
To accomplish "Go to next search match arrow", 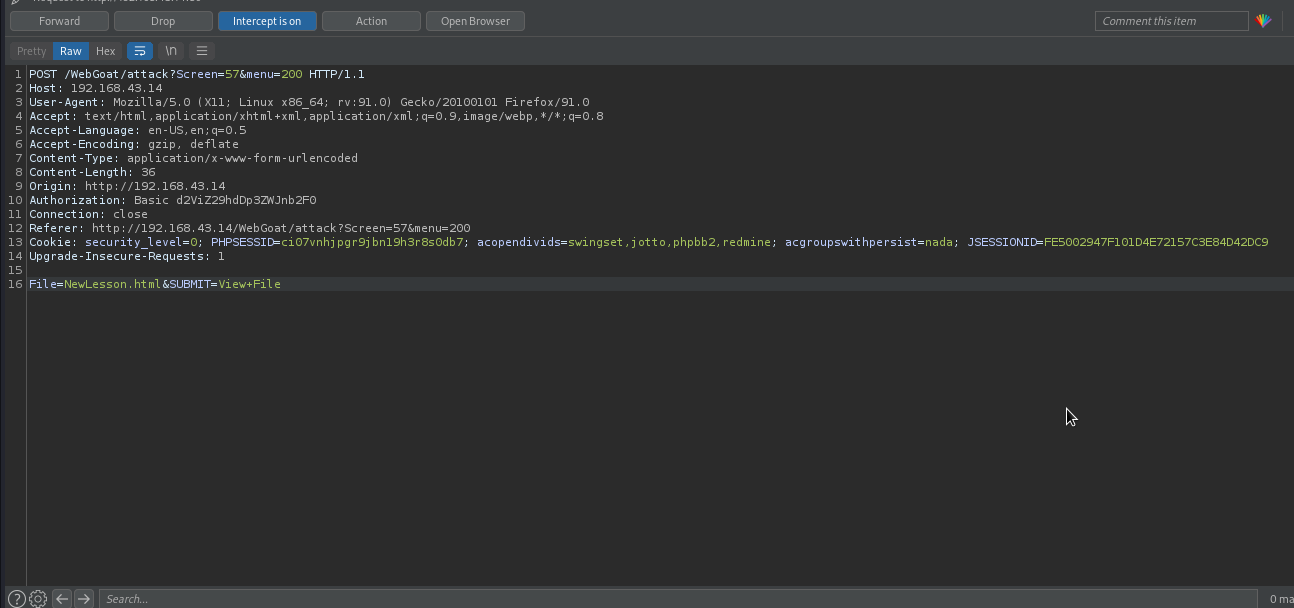I will coord(84,599).
